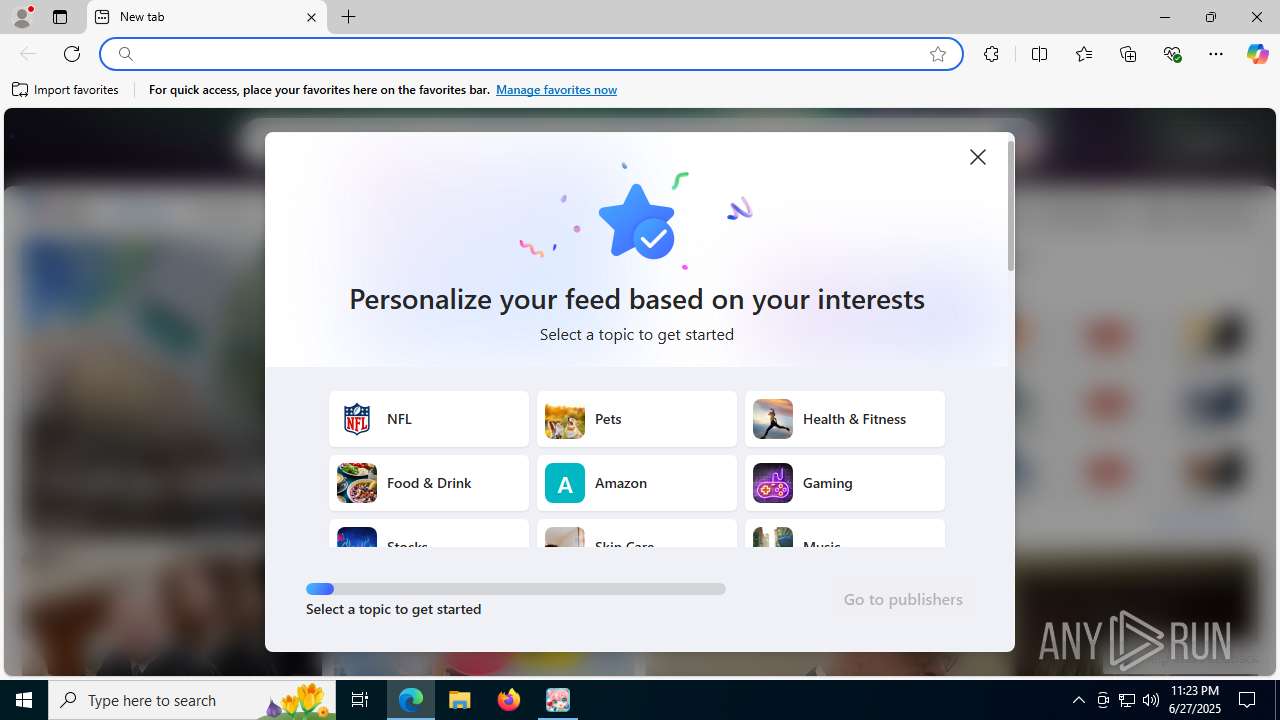This screenshot has width=1280, height=720.
Task: Open the Action Center notifications icon
Action: click(x=1247, y=700)
